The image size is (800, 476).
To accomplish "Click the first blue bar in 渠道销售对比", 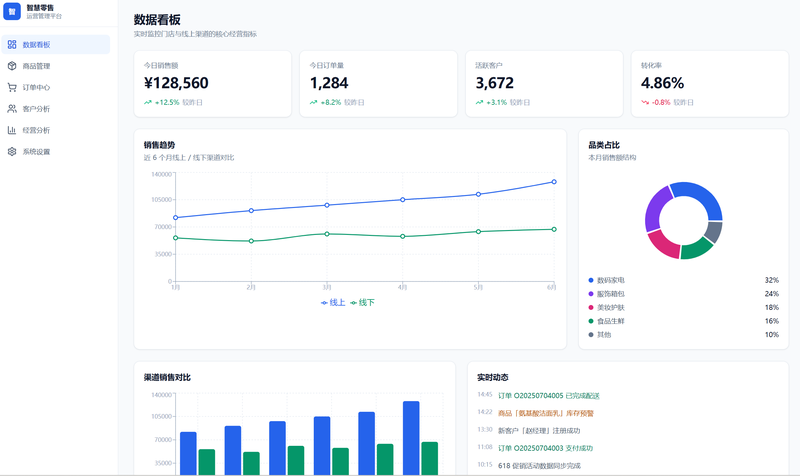I will [x=188, y=454].
